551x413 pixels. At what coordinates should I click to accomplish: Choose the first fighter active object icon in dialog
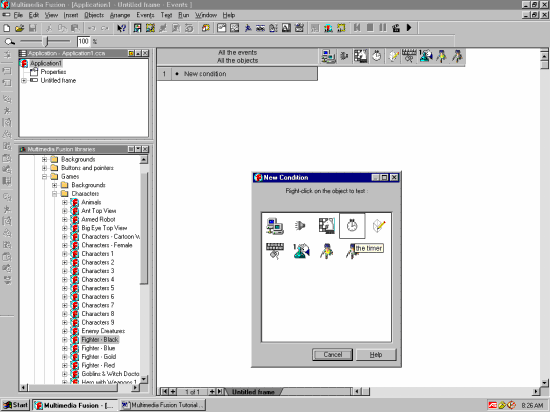pyautogui.click(x=326, y=251)
